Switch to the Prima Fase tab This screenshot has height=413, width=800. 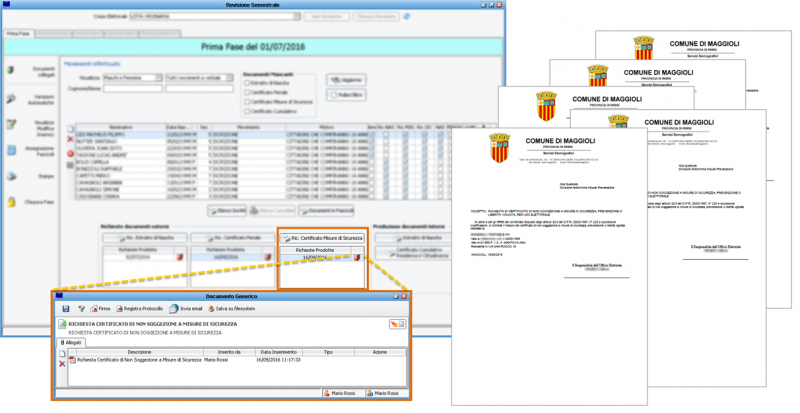[20, 34]
